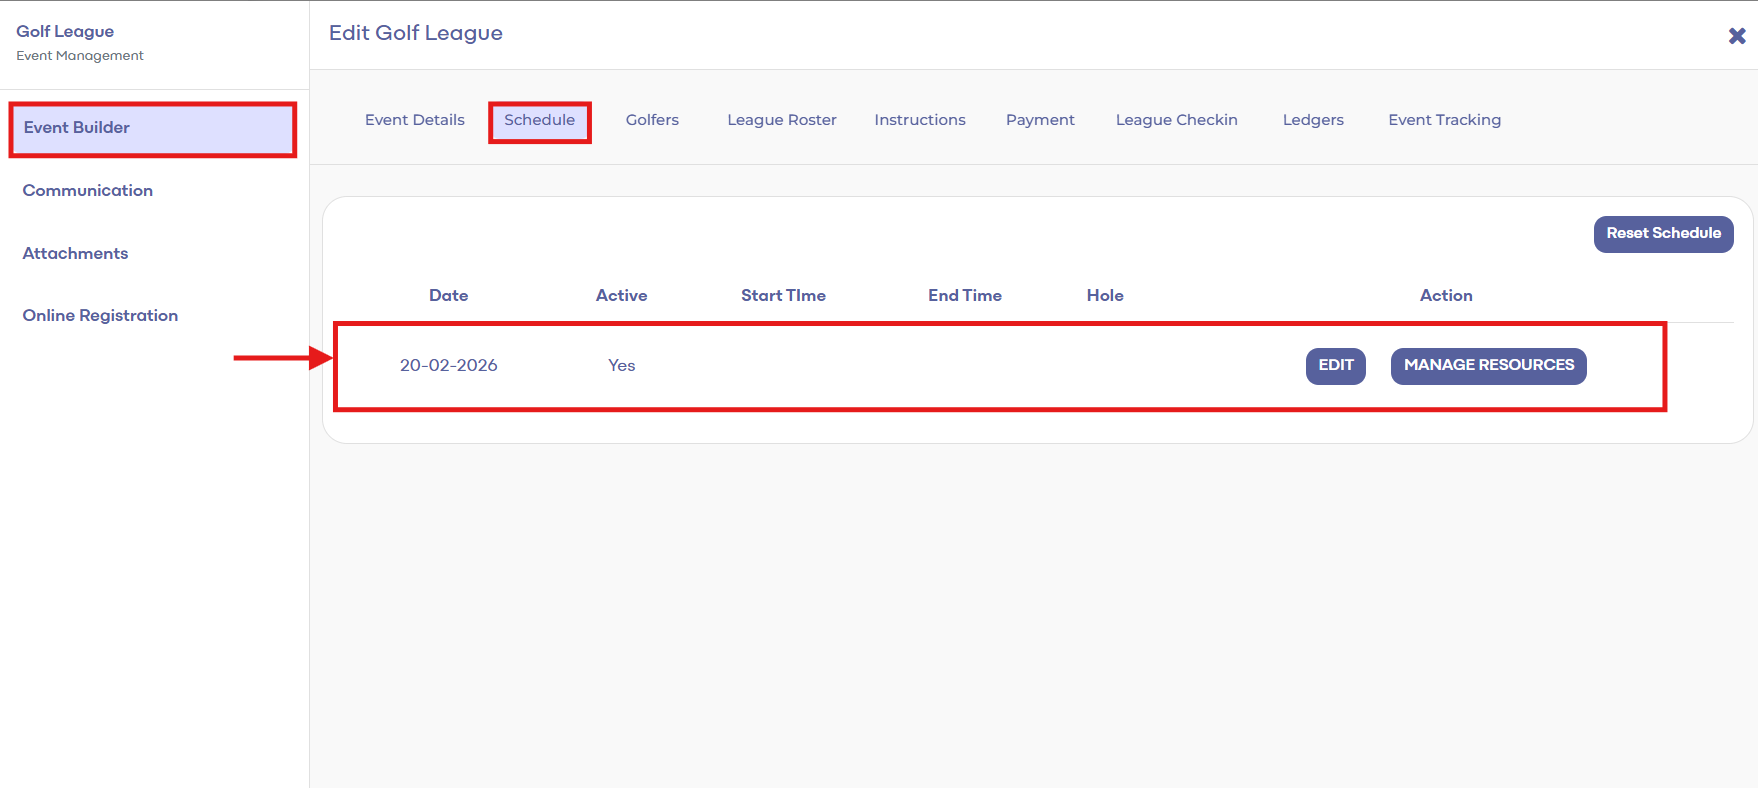View the Ledgers tab
Viewport: 1758px width, 788px height.
(x=1313, y=120)
